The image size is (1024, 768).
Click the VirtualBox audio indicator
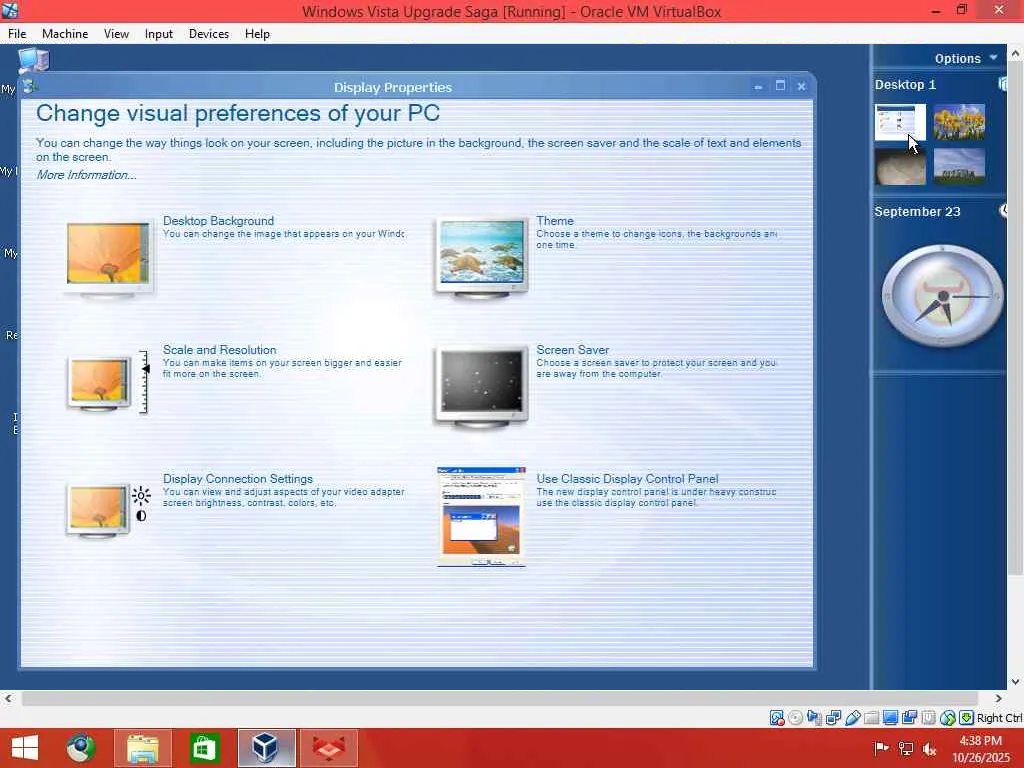point(814,718)
